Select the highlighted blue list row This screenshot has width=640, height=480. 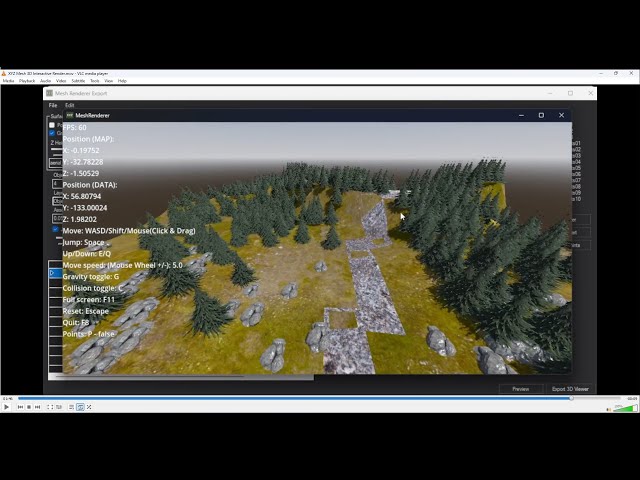pos(55,273)
